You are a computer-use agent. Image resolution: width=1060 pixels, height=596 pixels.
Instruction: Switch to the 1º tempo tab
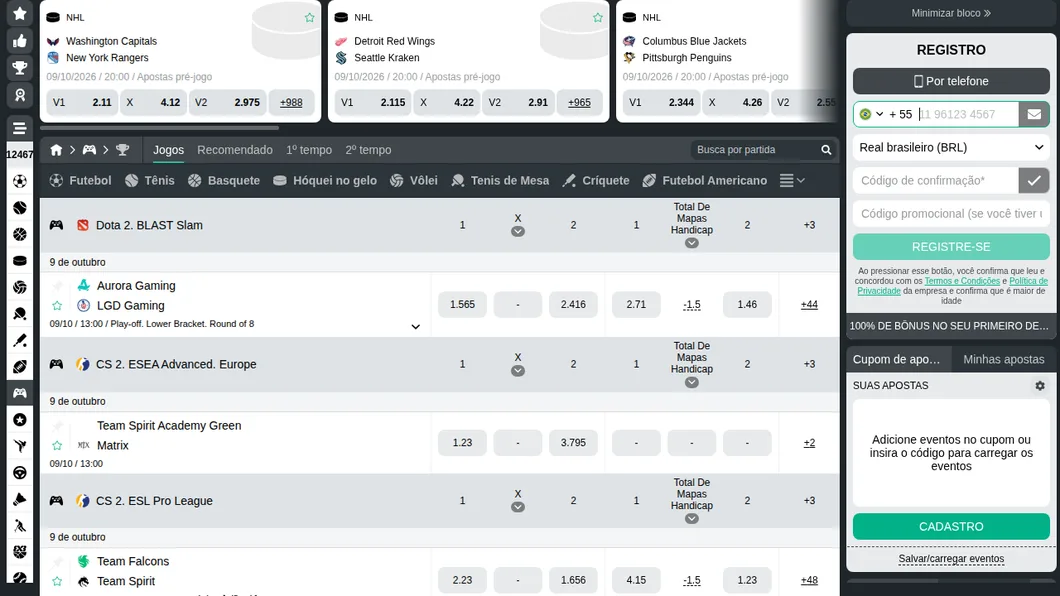[309, 150]
